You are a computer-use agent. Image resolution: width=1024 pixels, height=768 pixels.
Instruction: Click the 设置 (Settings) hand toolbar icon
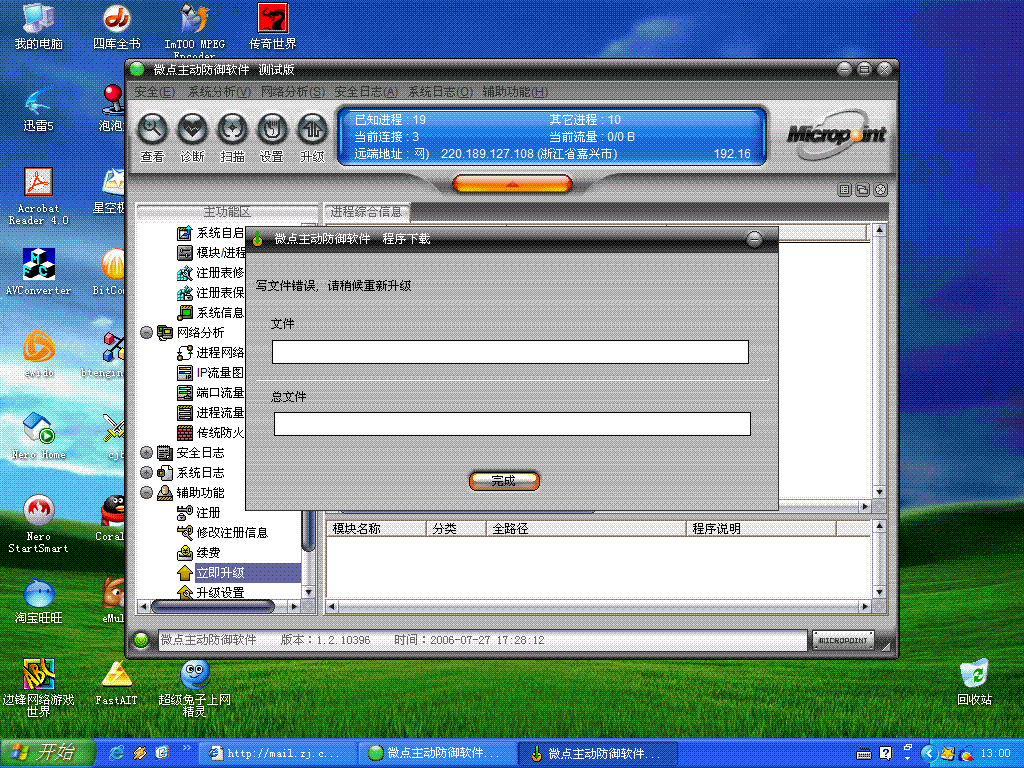(x=272, y=129)
